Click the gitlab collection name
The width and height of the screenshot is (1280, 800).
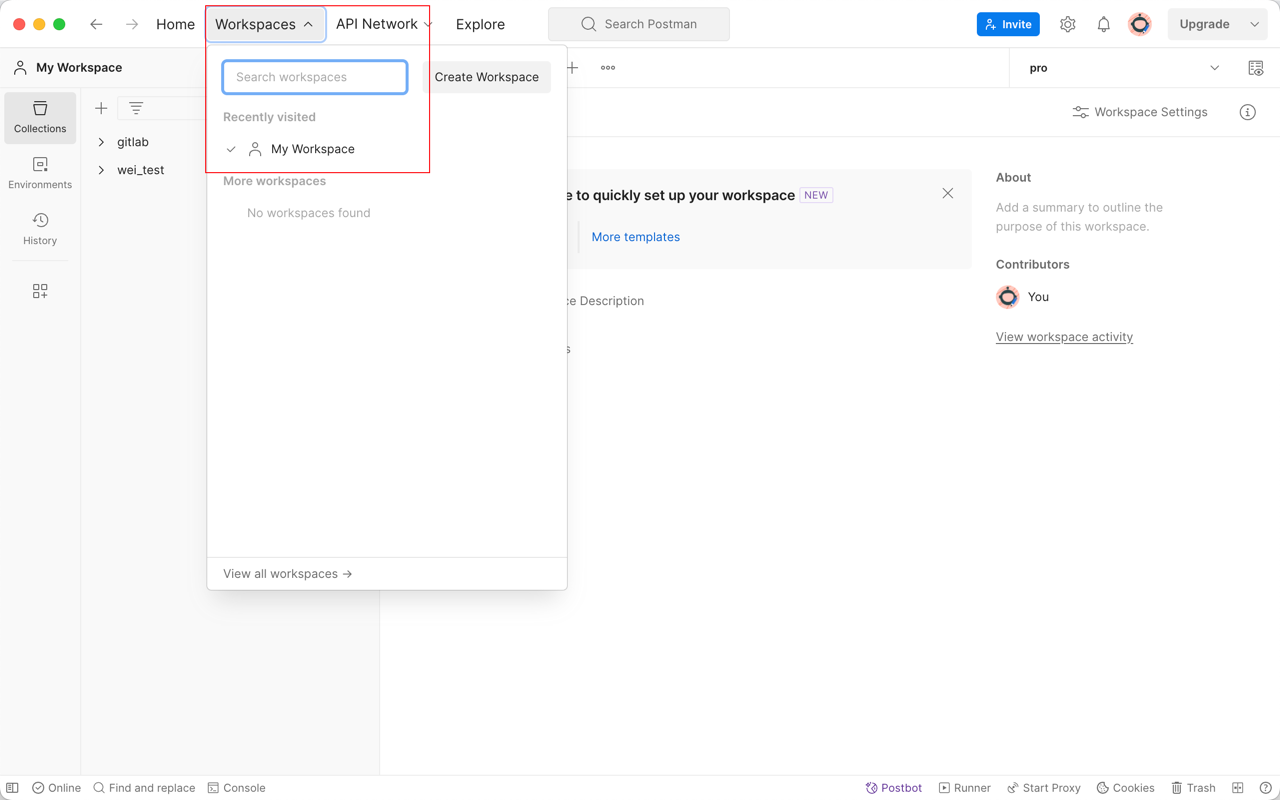[133, 142]
